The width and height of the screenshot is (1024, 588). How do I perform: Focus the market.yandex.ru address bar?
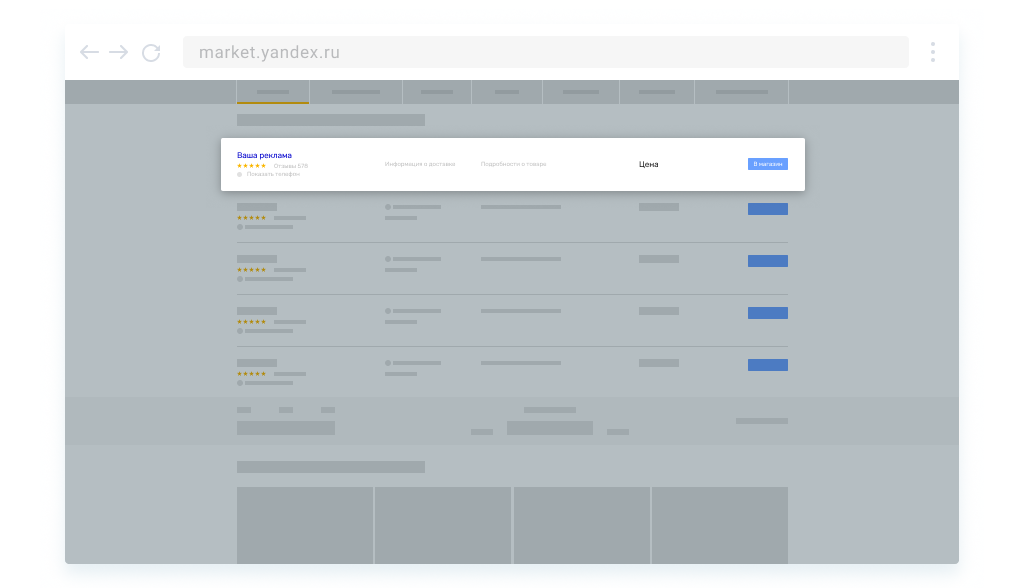(x=545, y=52)
